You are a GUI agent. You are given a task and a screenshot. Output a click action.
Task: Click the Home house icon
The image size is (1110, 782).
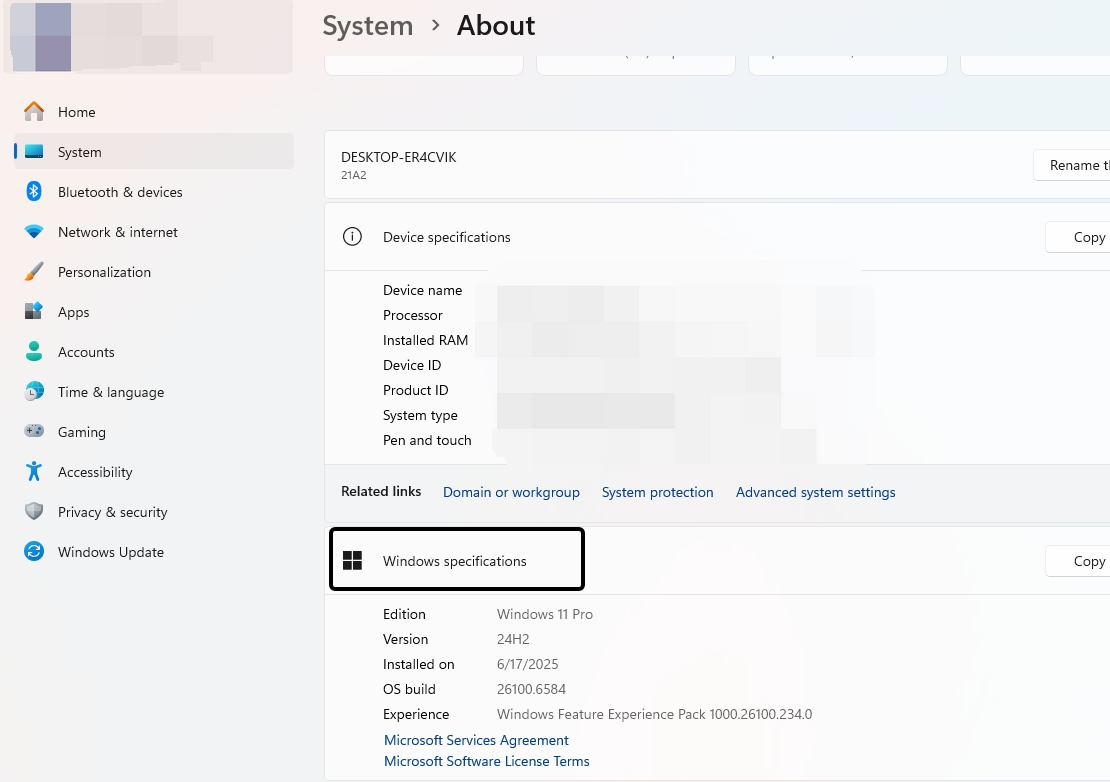[33, 112]
